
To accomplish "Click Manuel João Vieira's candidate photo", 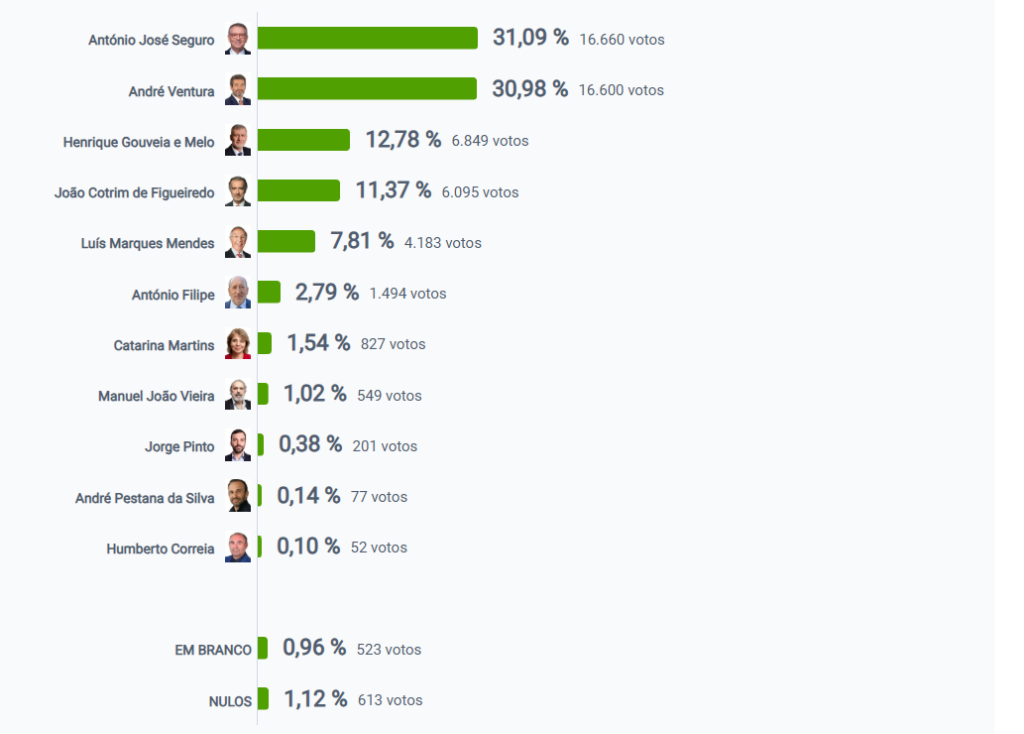I will pos(238,395).
